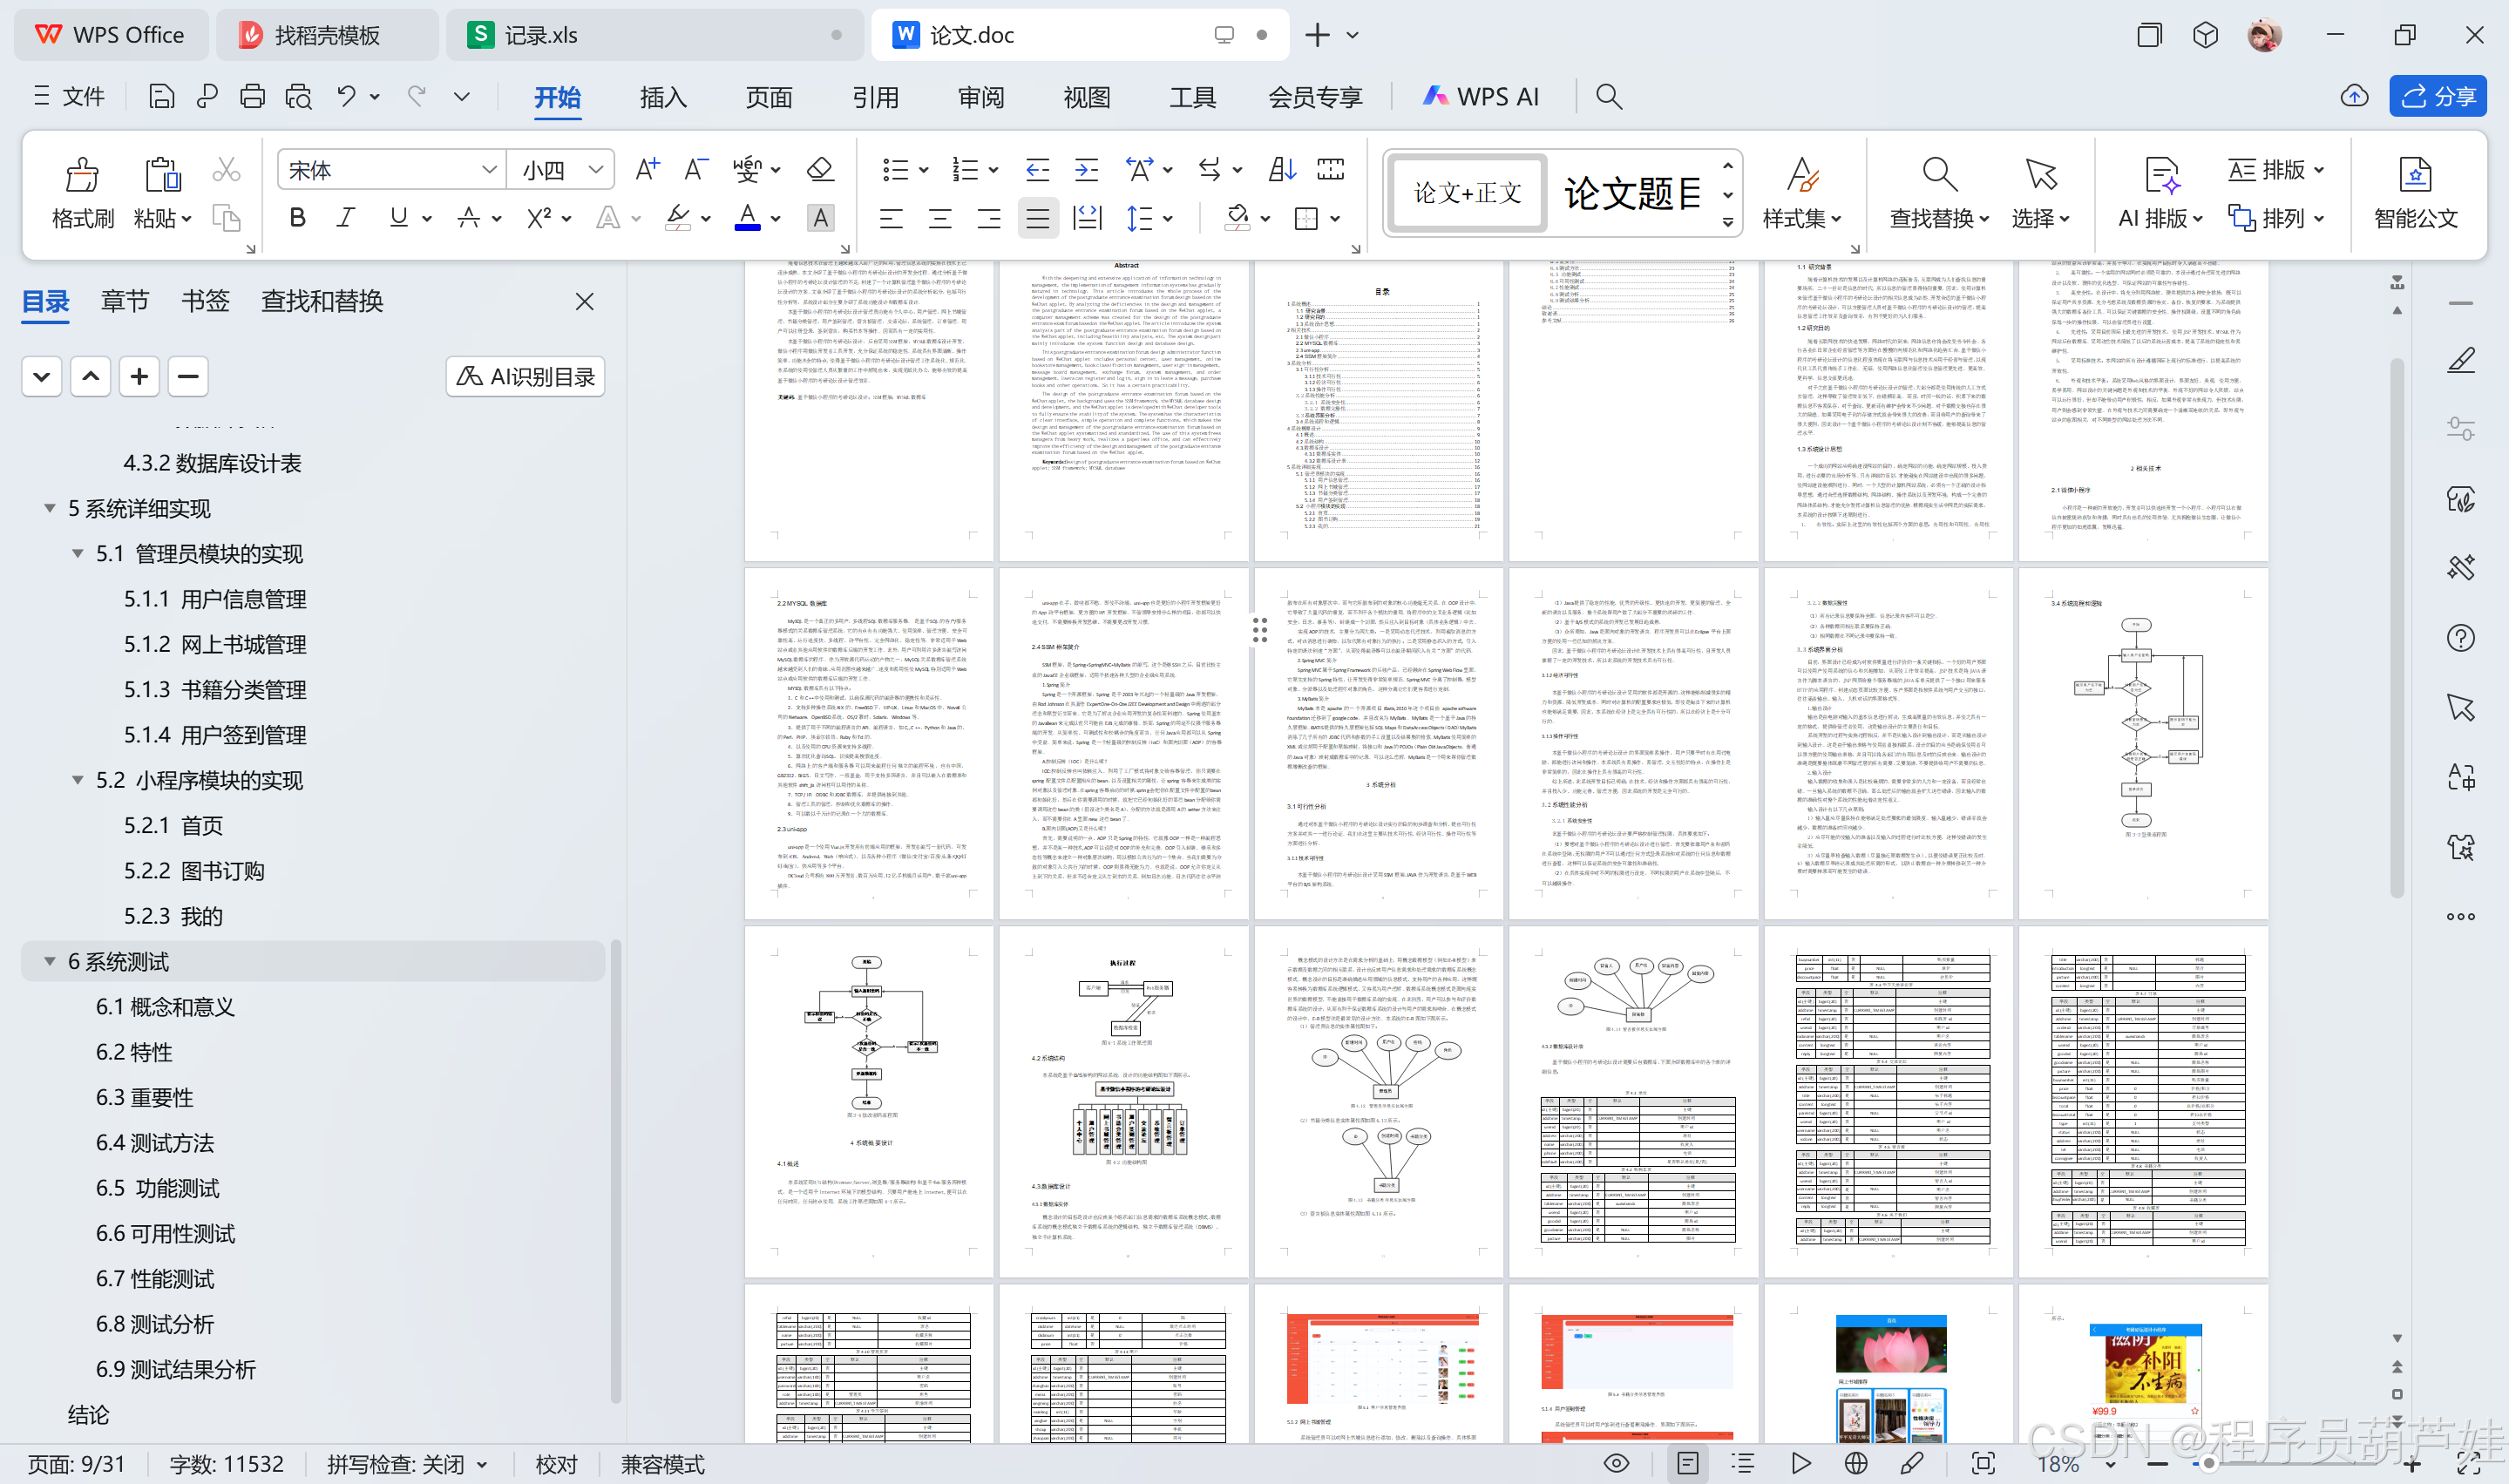This screenshot has height=1484, width=2509.
Task: Toggle Italic formatting
Action: pyautogui.click(x=346, y=217)
